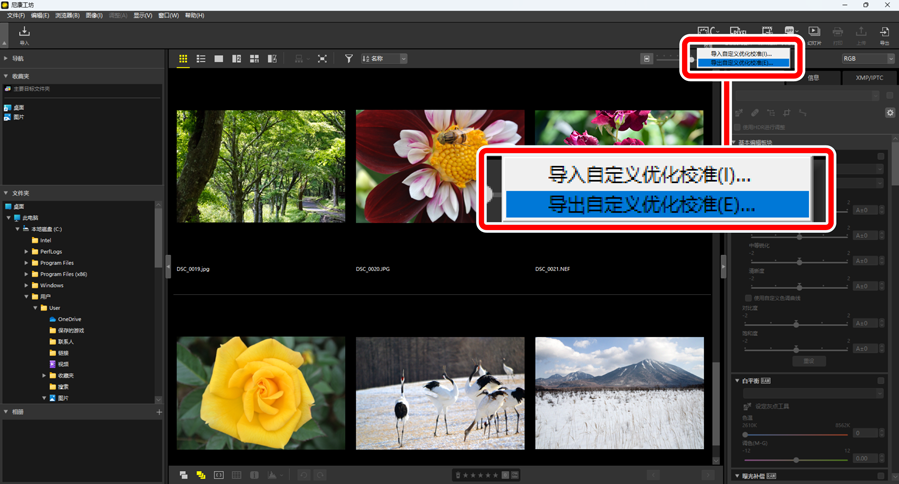Click the filter funnel icon
The height and width of the screenshot is (484, 899).
click(x=349, y=59)
